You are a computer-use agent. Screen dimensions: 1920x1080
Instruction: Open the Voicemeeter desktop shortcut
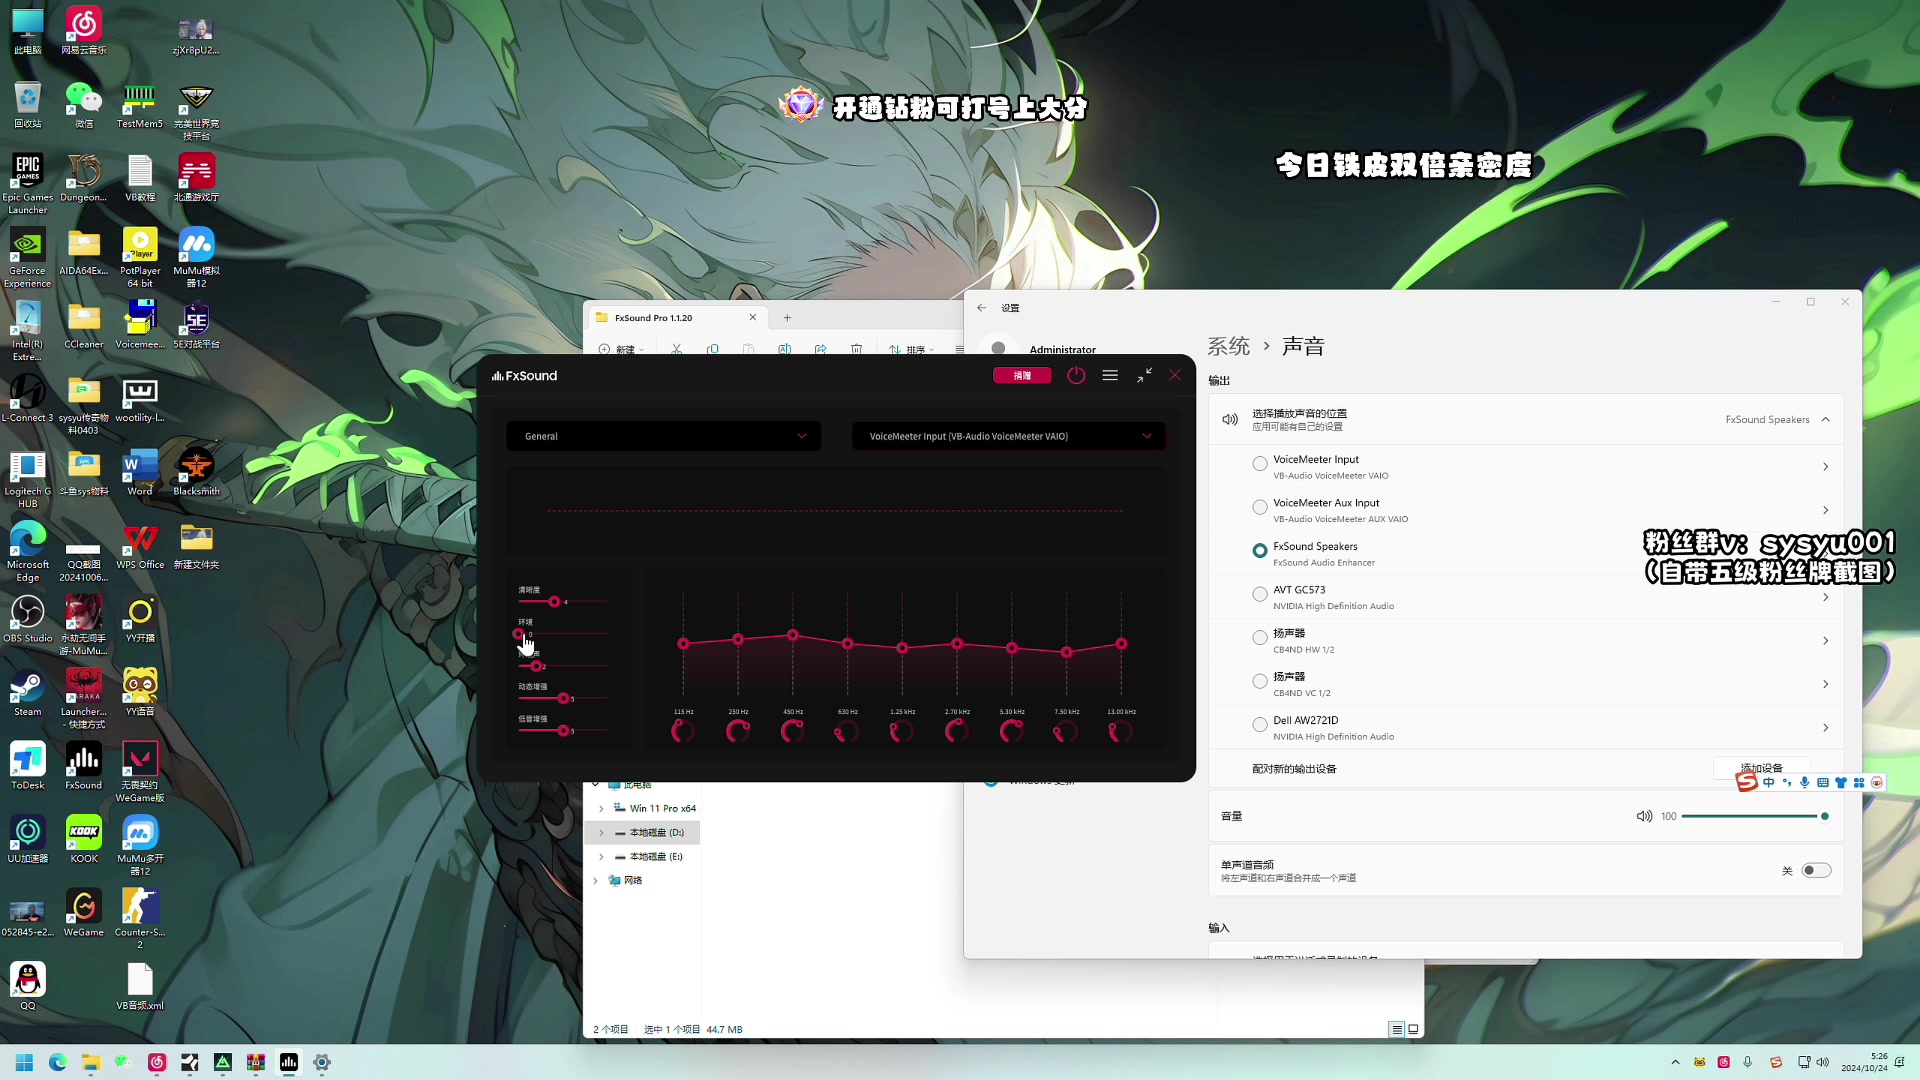[x=140, y=324]
